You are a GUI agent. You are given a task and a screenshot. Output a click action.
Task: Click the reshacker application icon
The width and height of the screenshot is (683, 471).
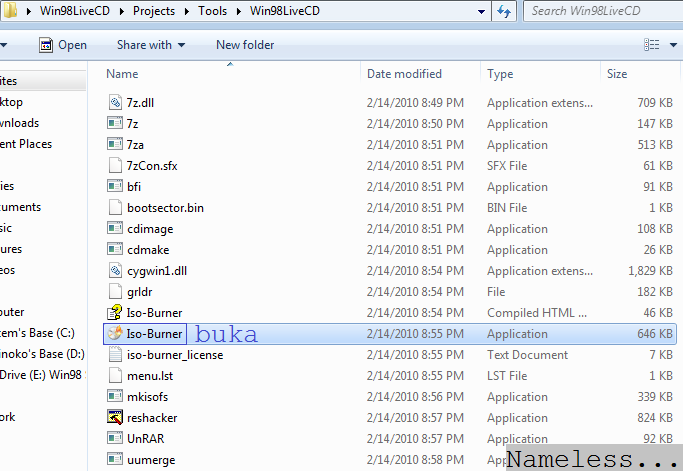pos(115,417)
